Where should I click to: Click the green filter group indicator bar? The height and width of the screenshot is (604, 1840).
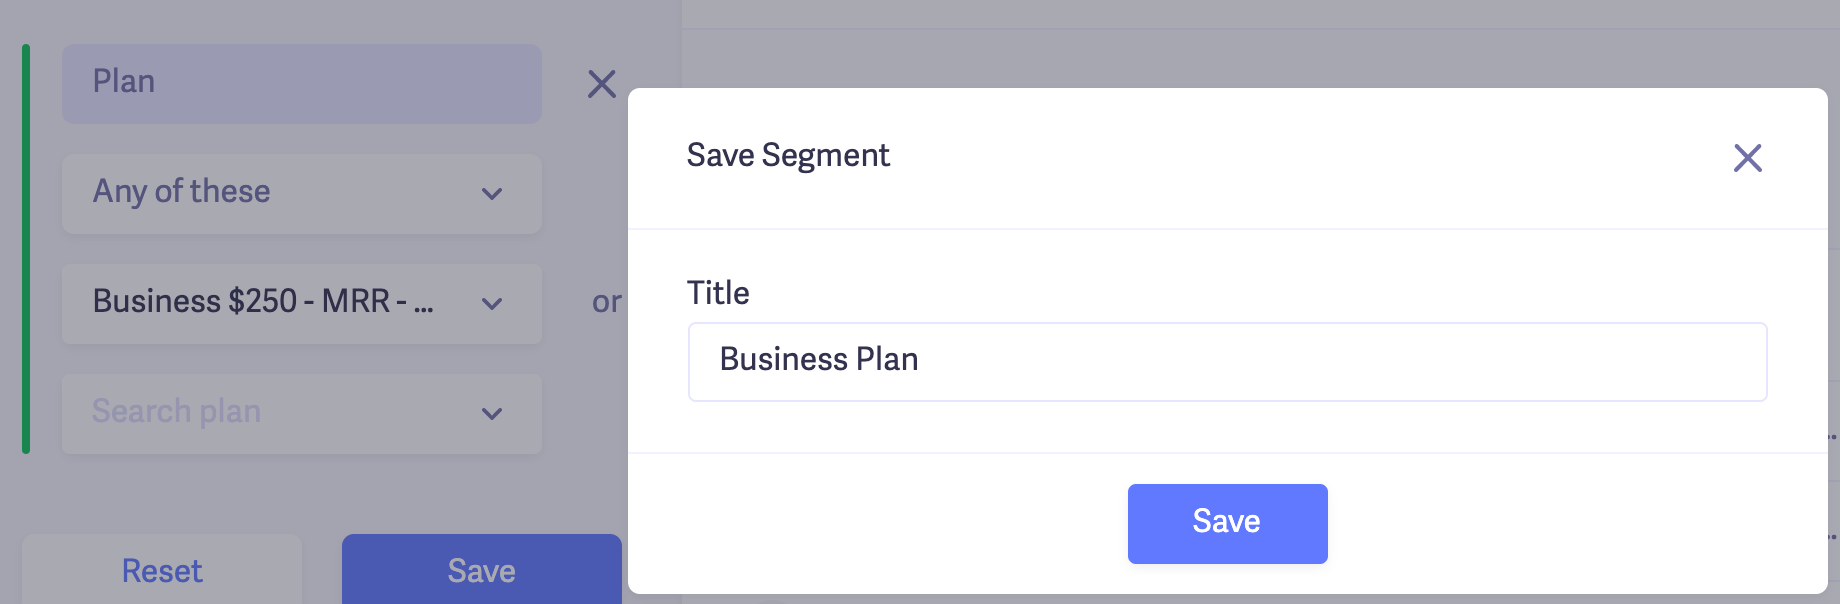click(x=26, y=248)
